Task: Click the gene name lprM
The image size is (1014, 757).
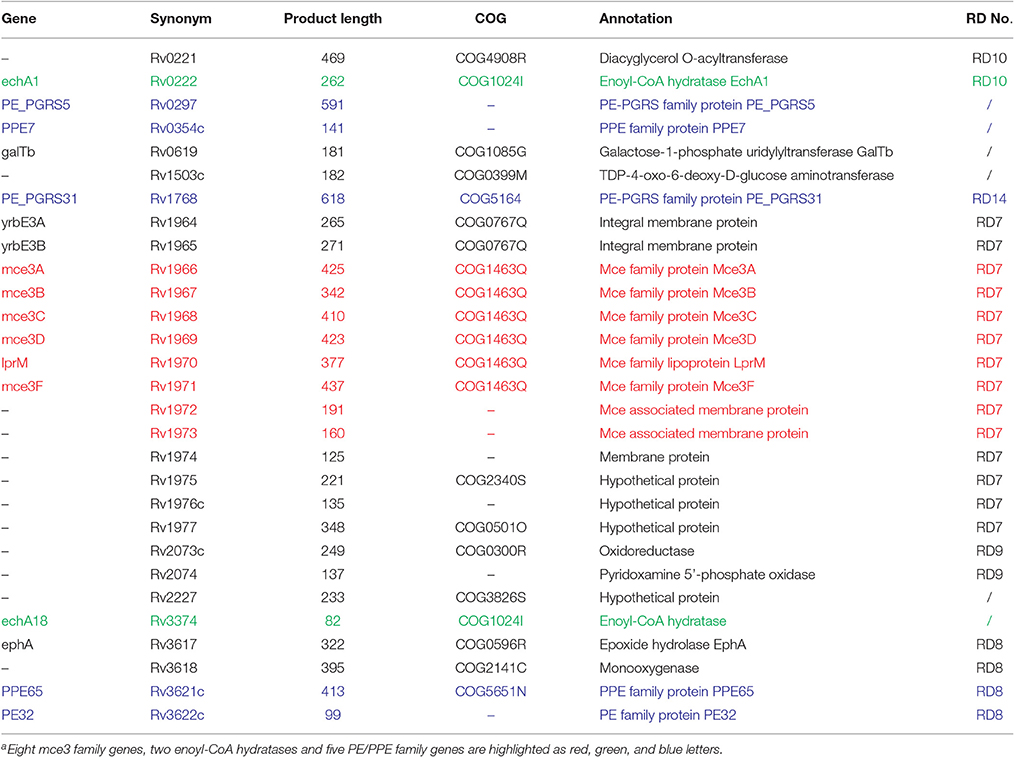Action: [x=14, y=363]
